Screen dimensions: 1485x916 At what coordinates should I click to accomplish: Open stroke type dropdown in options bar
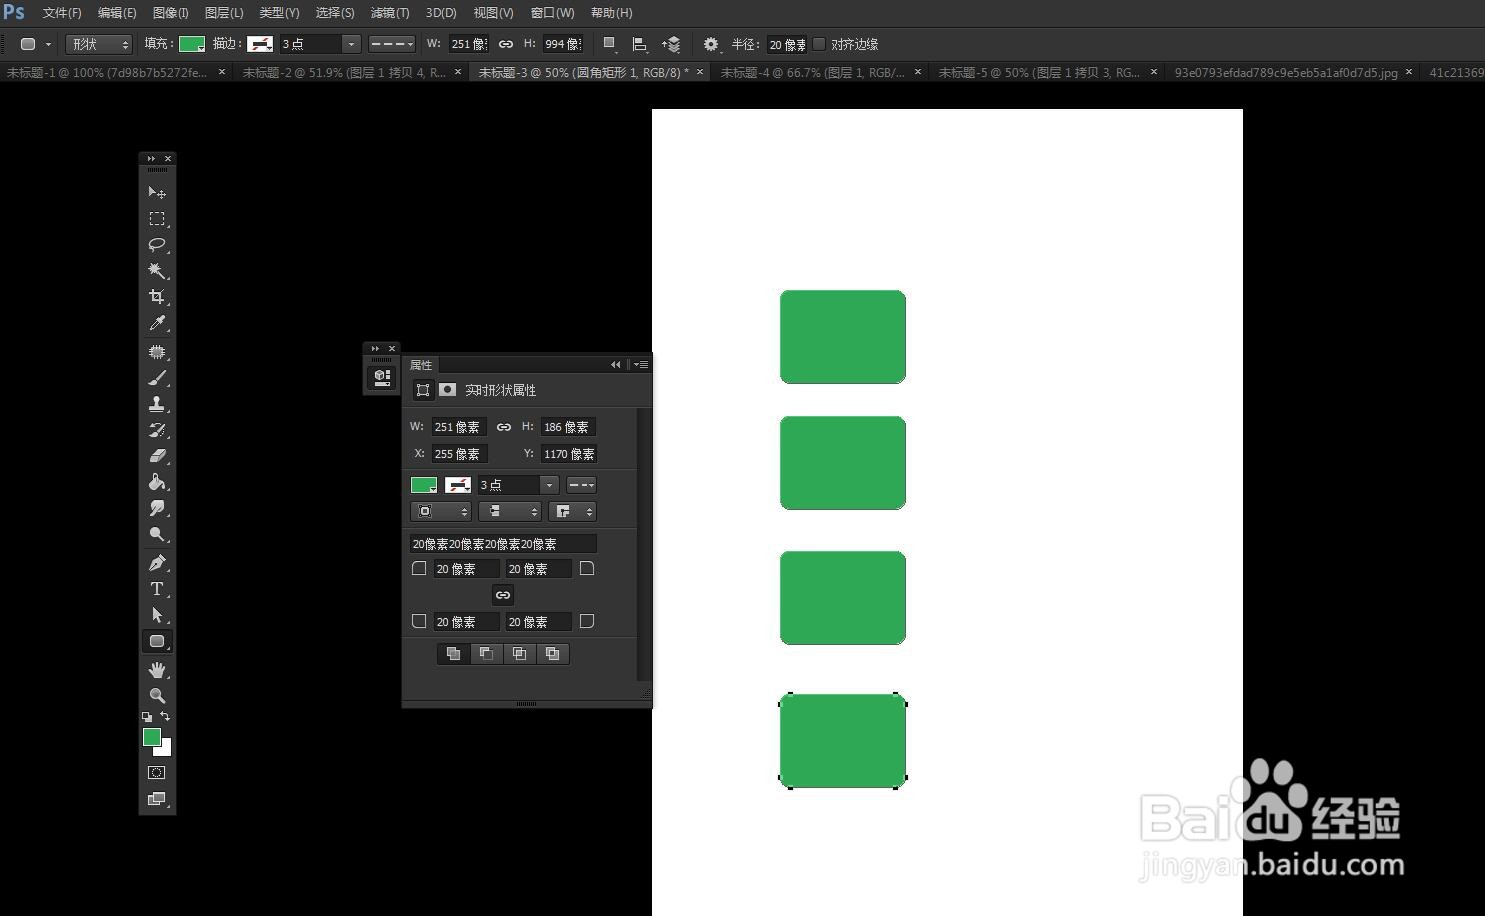click(392, 44)
